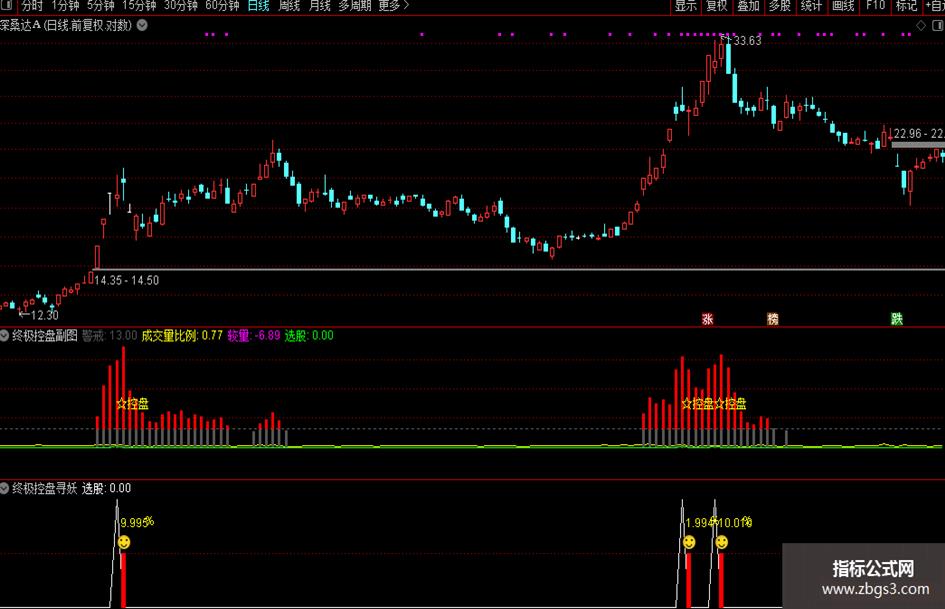
Task: Click the 较量: -6.89 value
Action: tap(254, 335)
